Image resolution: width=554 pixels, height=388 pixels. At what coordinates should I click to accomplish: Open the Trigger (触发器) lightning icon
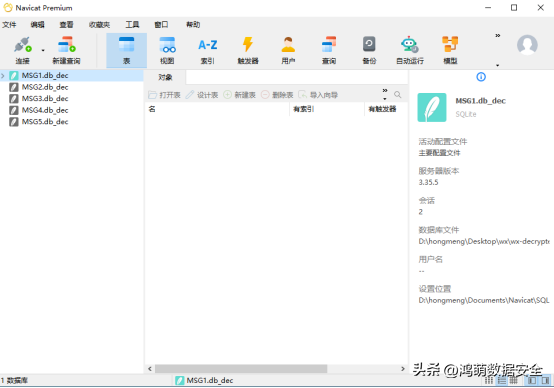click(248, 51)
